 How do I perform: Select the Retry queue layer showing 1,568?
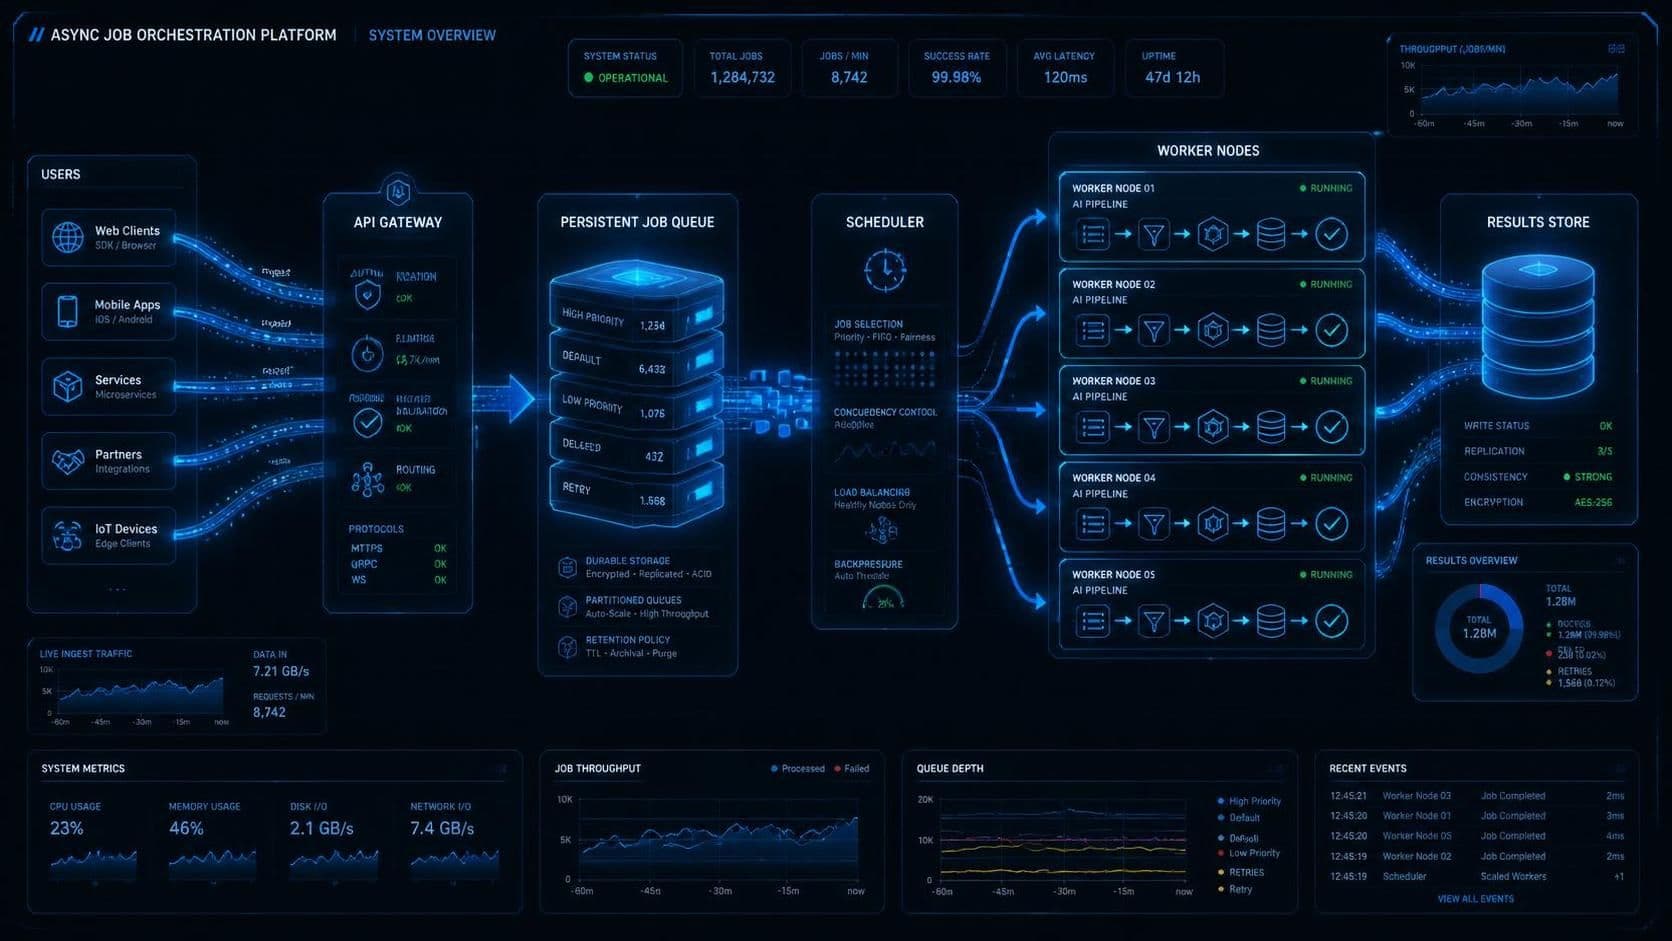tap(635, 493)
